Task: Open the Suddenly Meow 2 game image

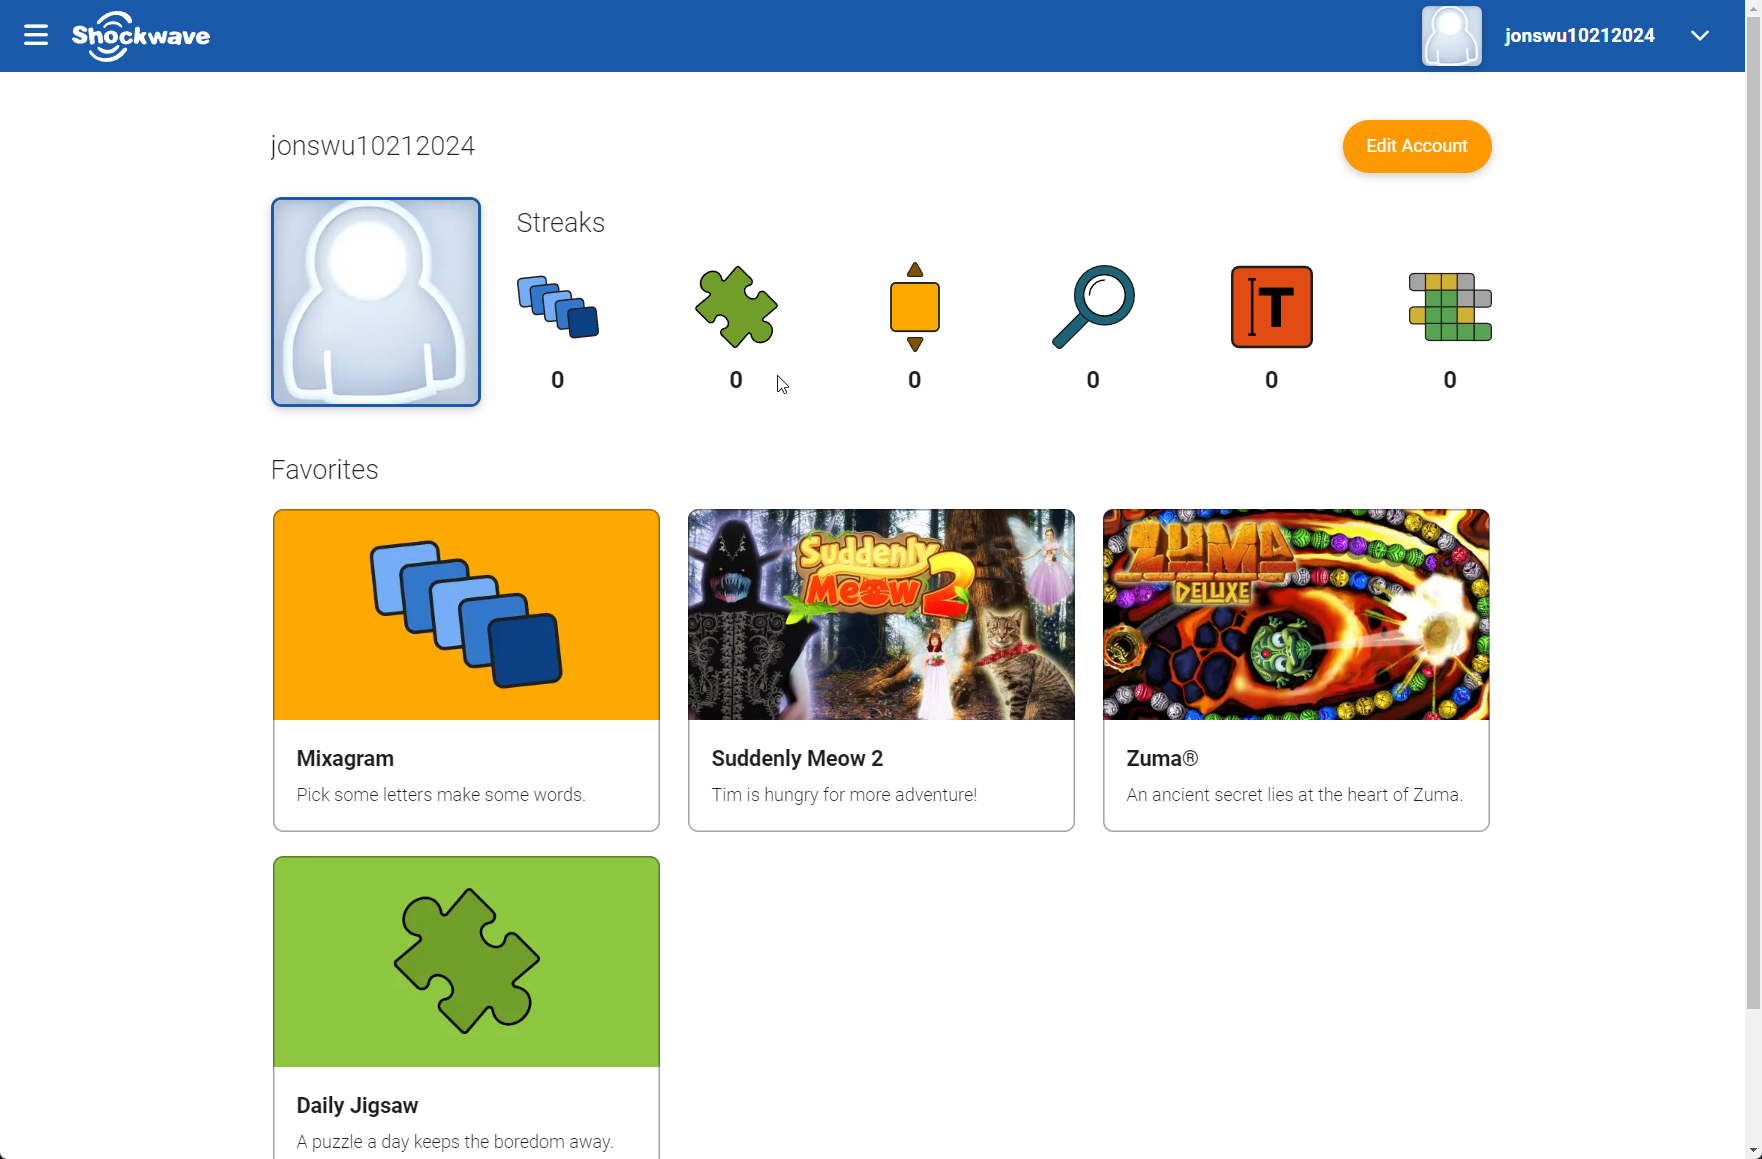Action: (x=881, y=615)
